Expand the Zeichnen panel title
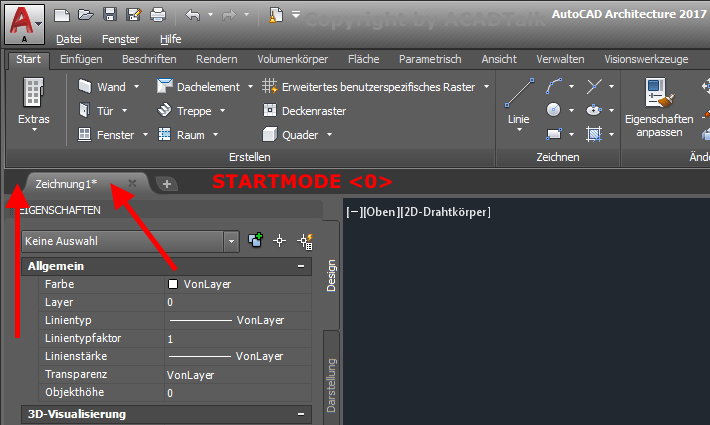This screenshot has width=710, height=425. (558, 157)
